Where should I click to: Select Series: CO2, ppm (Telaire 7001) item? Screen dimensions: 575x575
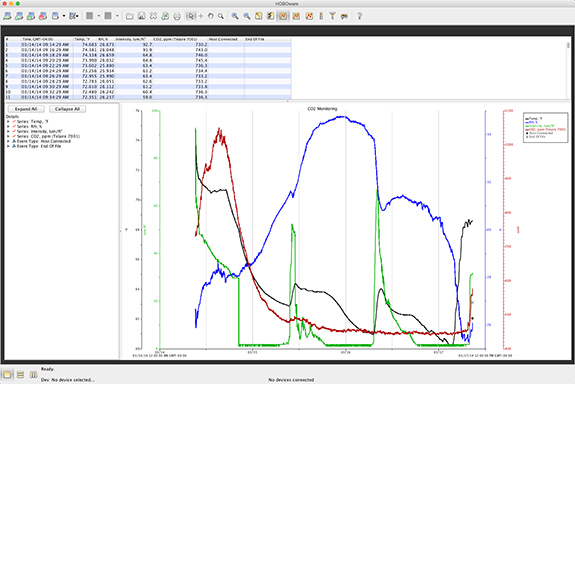48,136
